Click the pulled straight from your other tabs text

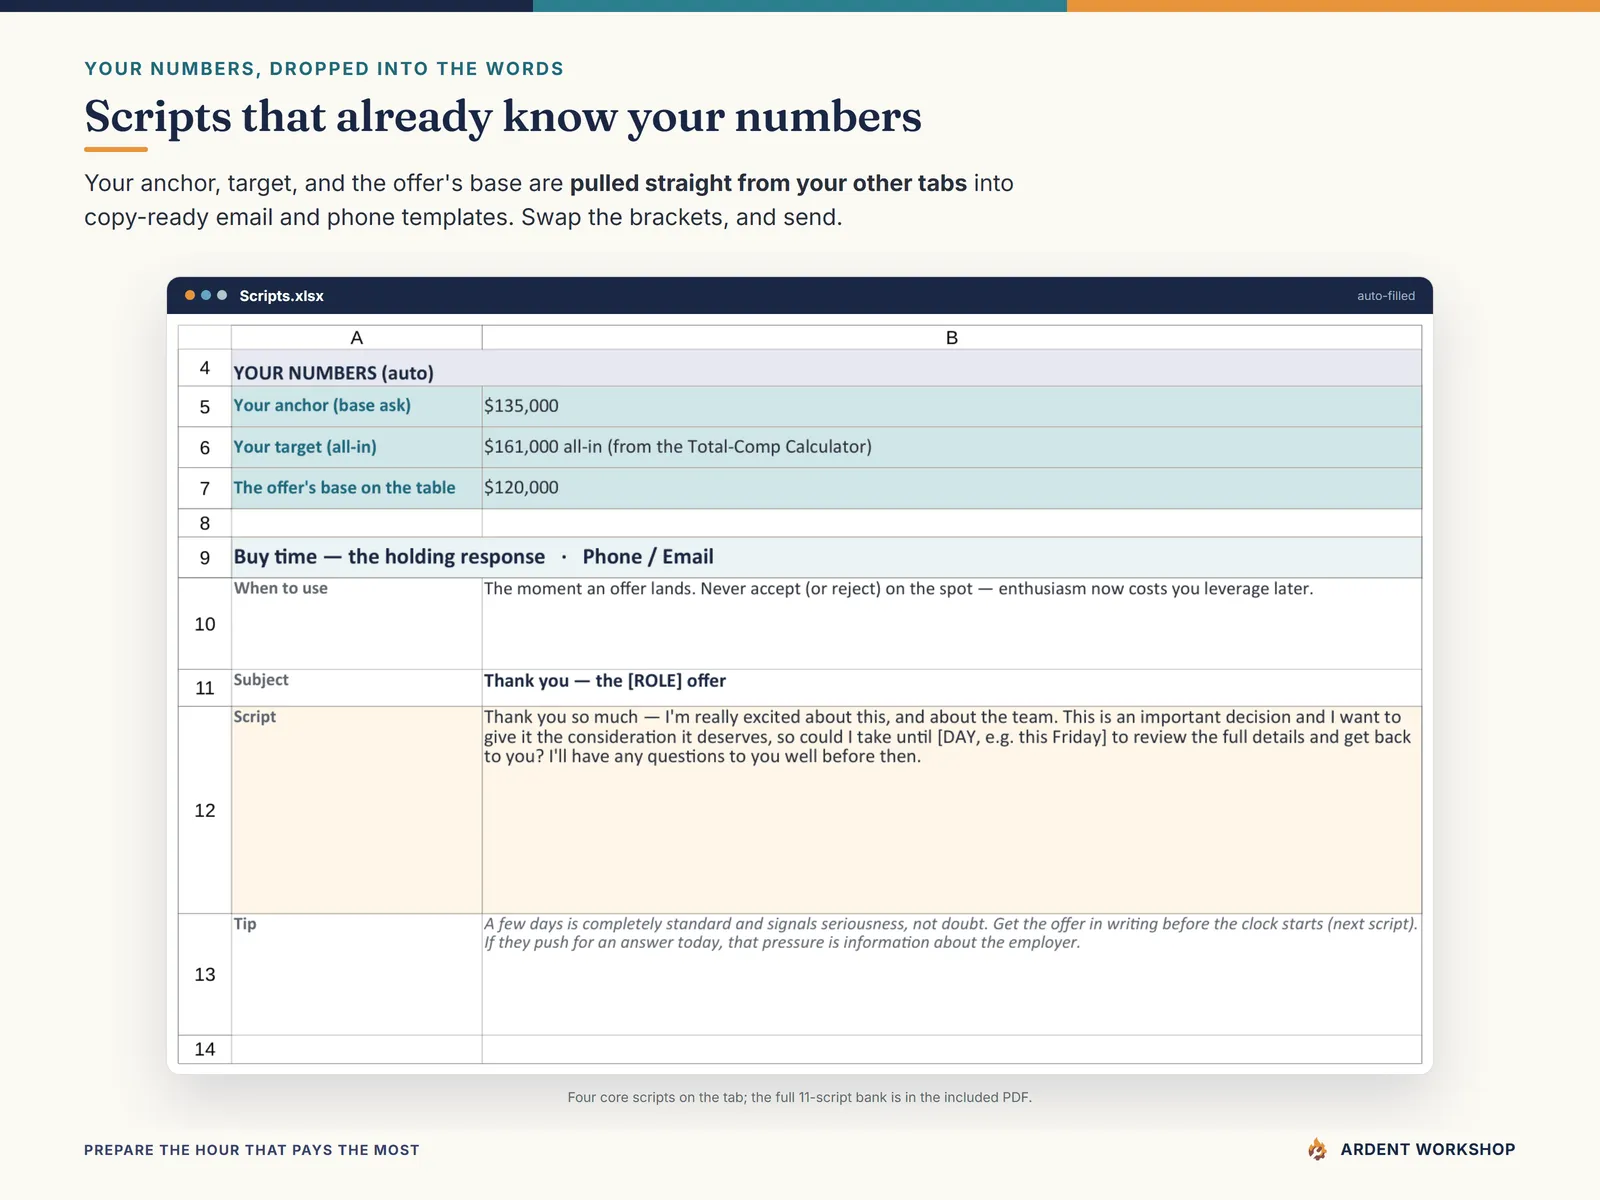(768, 183)
